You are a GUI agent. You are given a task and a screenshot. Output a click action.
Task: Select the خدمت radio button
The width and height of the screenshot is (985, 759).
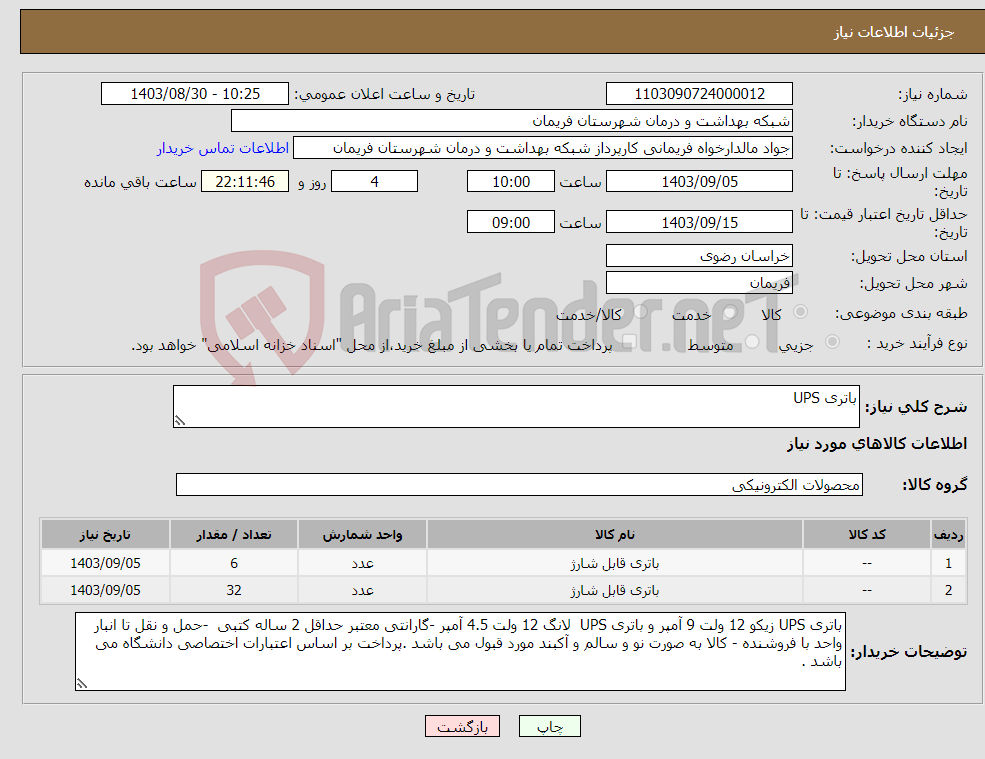point(729,312)
